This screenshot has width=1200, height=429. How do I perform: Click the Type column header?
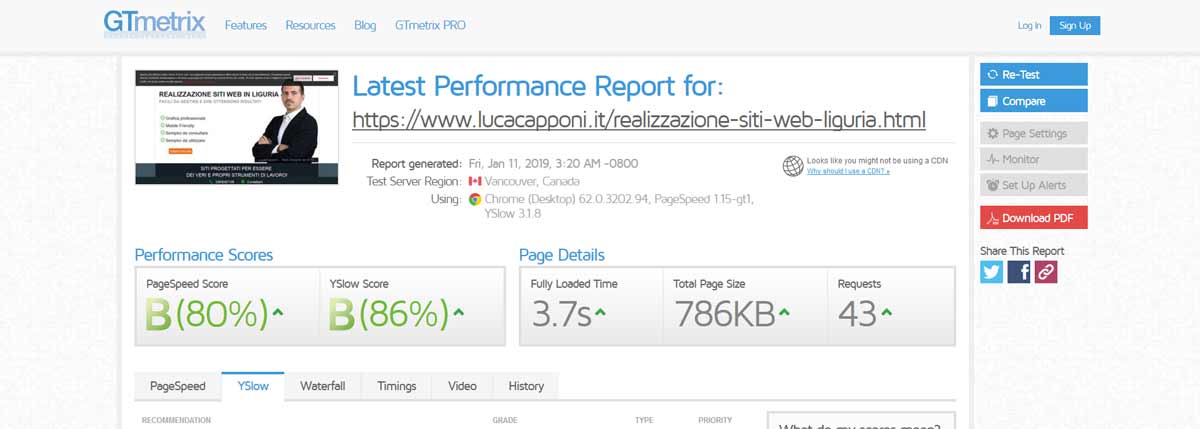tap(644, 420)
